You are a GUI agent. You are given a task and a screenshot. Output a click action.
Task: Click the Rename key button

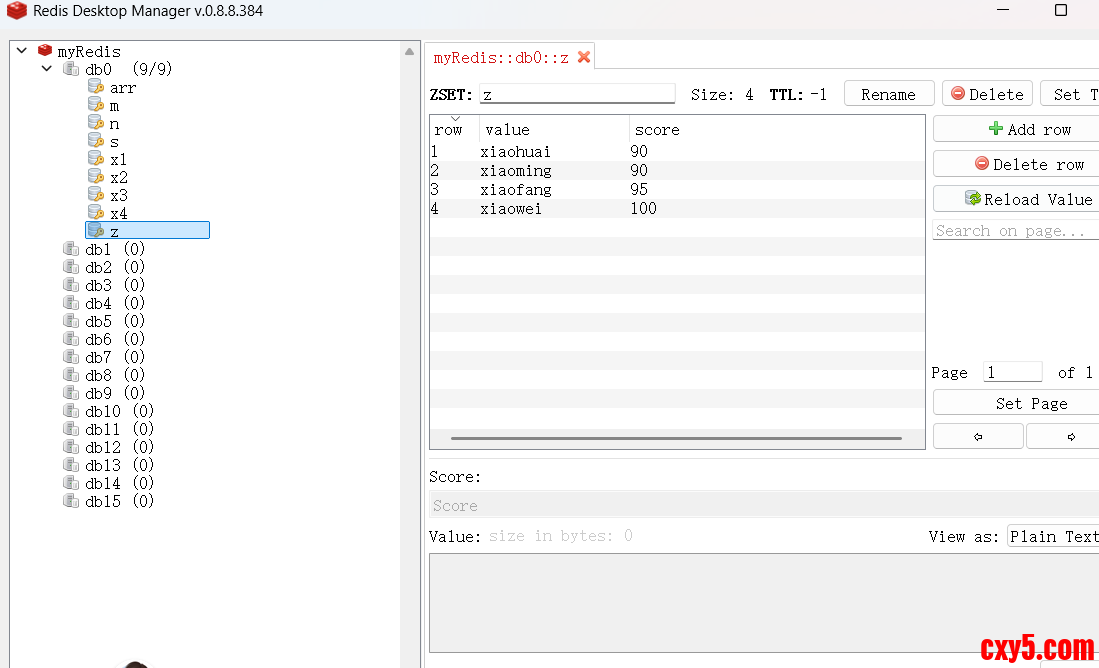click(x=888, y=94)
